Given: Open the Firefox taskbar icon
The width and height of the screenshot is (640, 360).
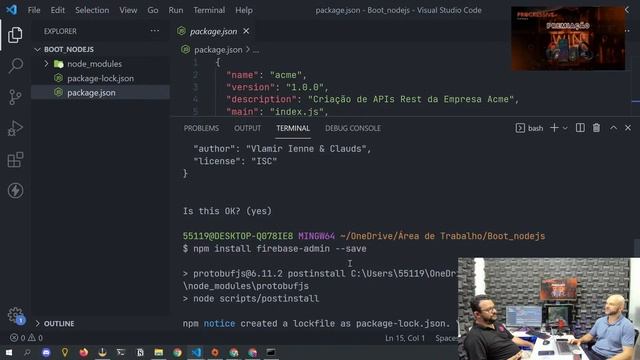Looking at the screenshot, I should [84, 352].
